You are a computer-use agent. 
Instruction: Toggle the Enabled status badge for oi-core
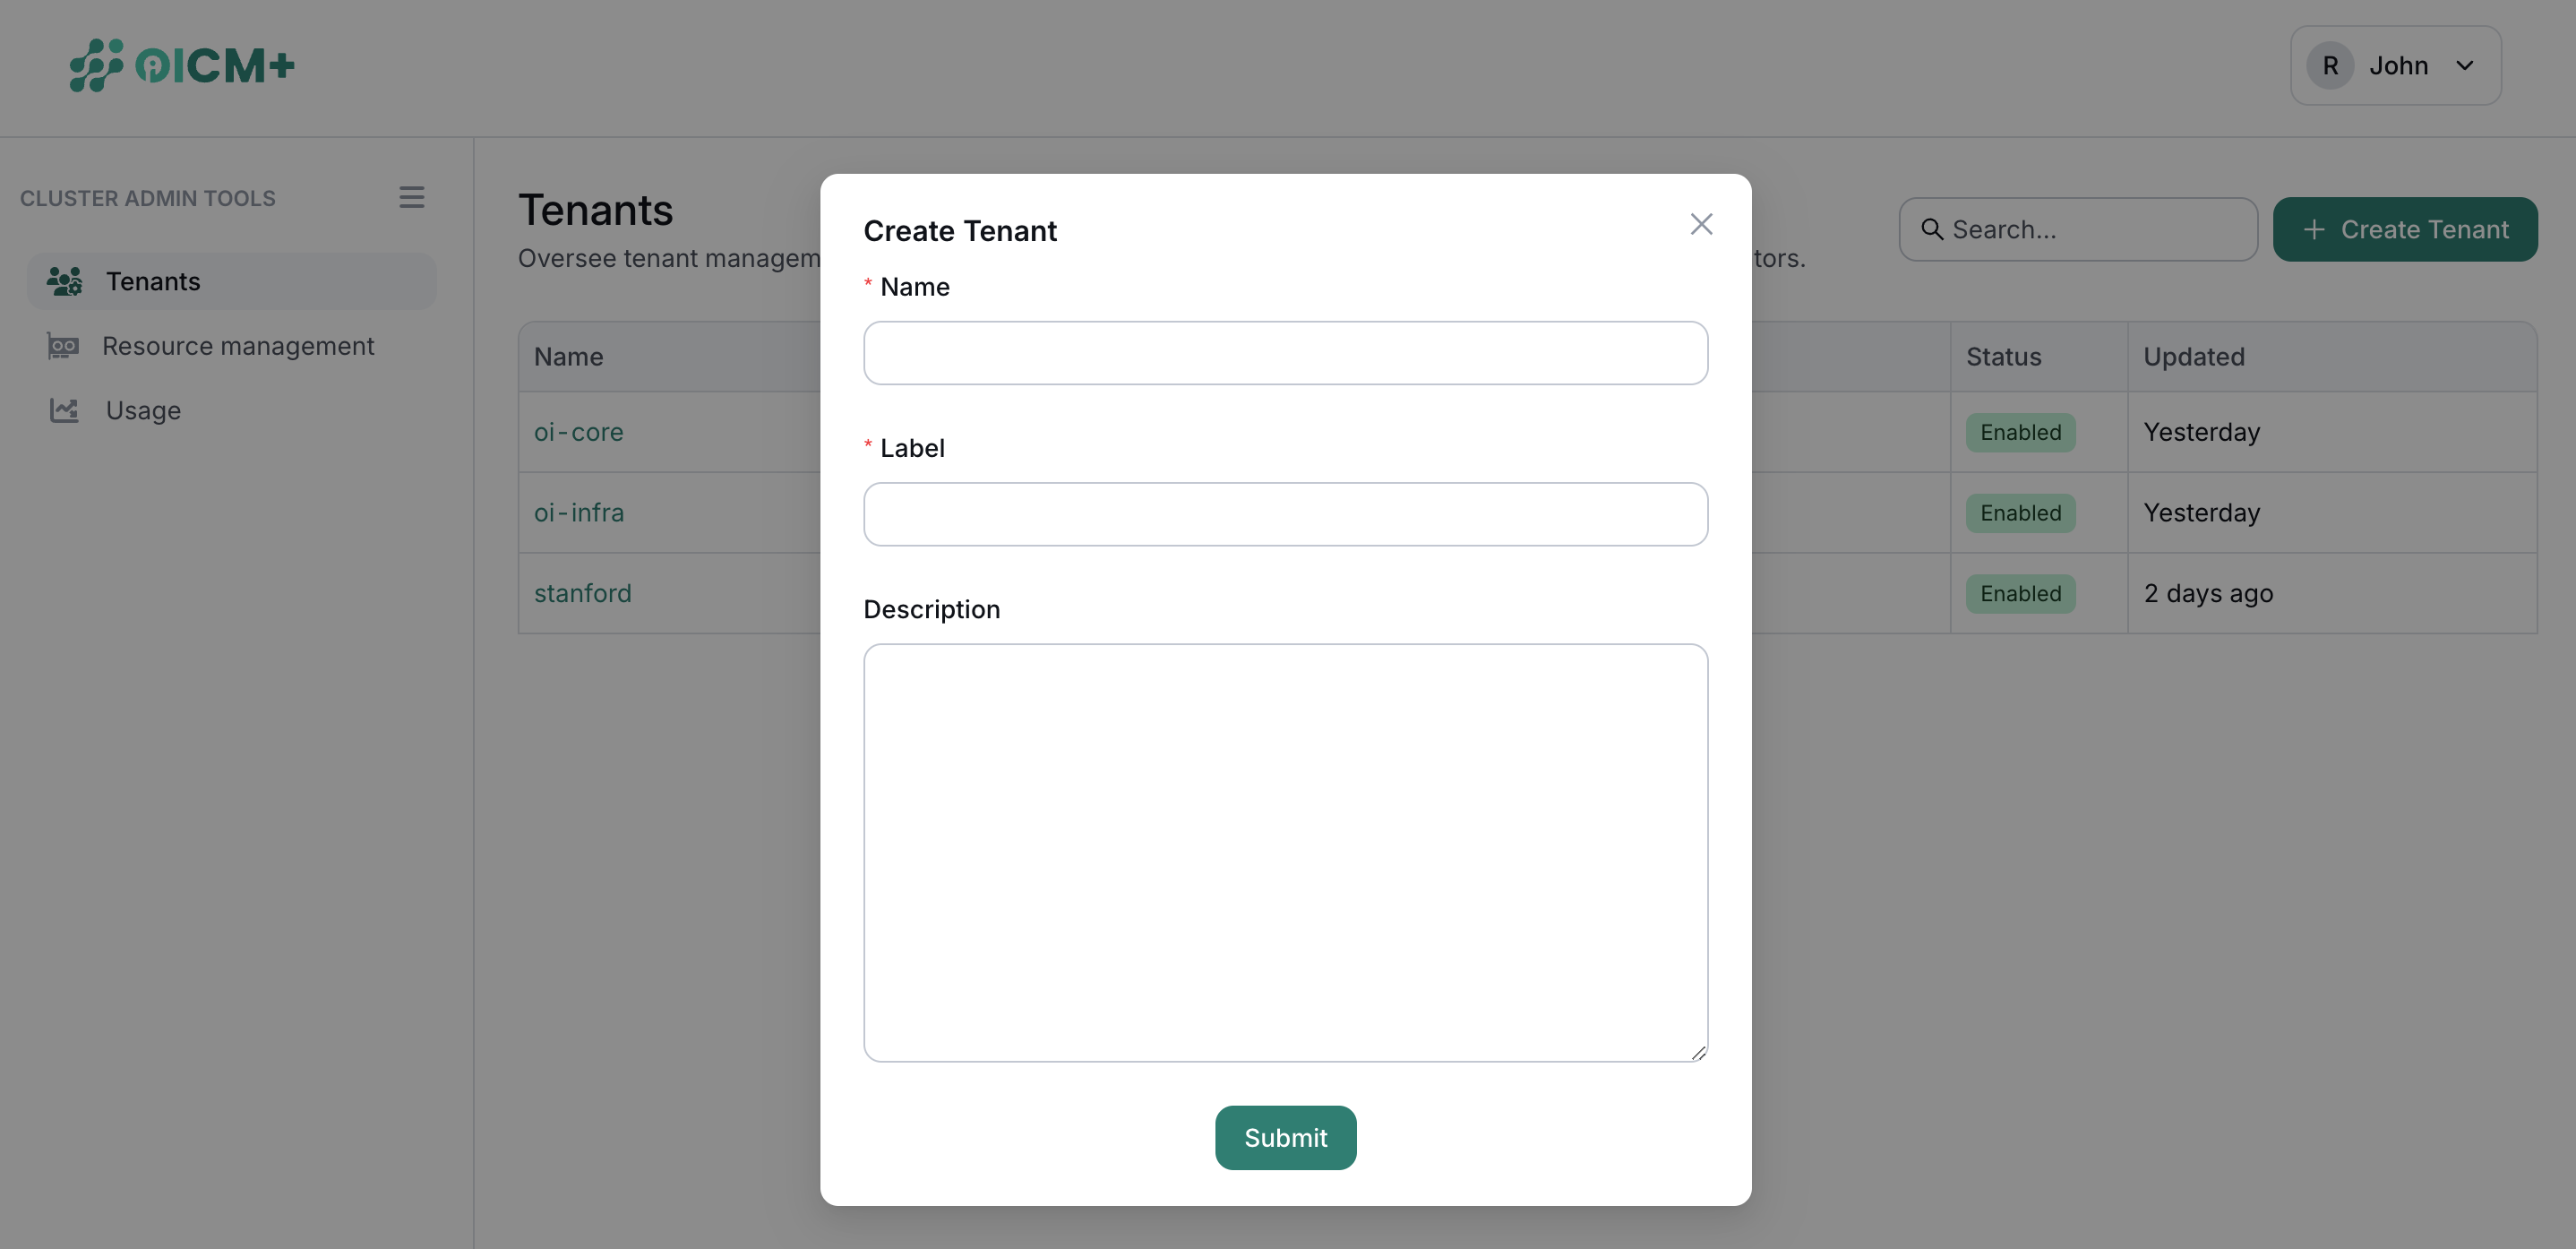(2019, 432)
